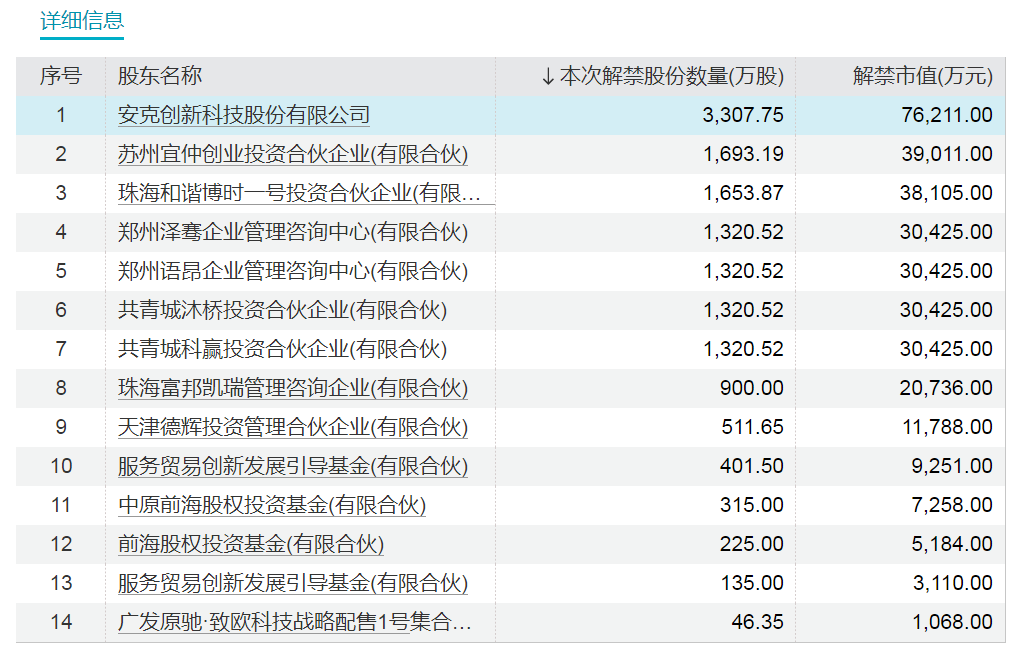
Task: Open 天津德辉投资管理合伙企业(有限合伙) link
Action: pyautogui.click(x=293, y=426)
